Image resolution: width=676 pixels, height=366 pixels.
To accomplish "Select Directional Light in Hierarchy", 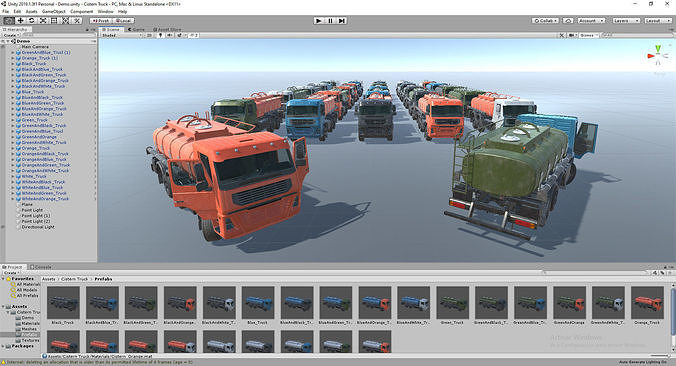I will click(x=38, y=227).
